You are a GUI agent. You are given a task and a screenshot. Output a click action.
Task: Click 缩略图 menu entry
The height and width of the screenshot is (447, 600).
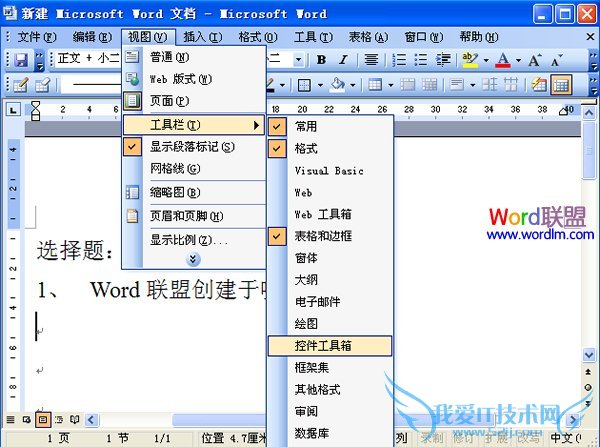click(x=194, y=192)
